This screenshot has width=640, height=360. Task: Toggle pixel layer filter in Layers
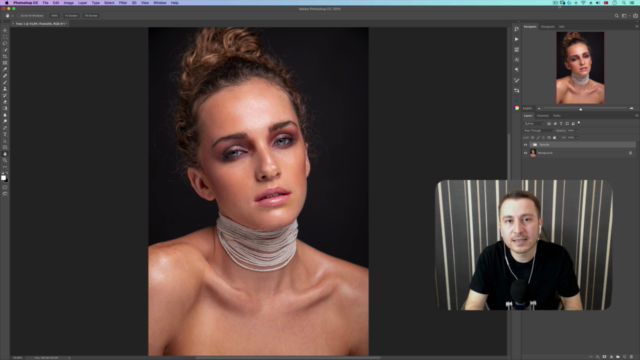click(549, 123)
